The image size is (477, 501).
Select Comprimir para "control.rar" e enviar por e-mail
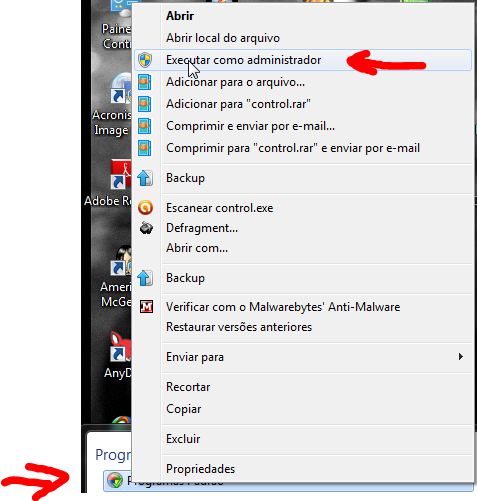(x=293, y=148)
